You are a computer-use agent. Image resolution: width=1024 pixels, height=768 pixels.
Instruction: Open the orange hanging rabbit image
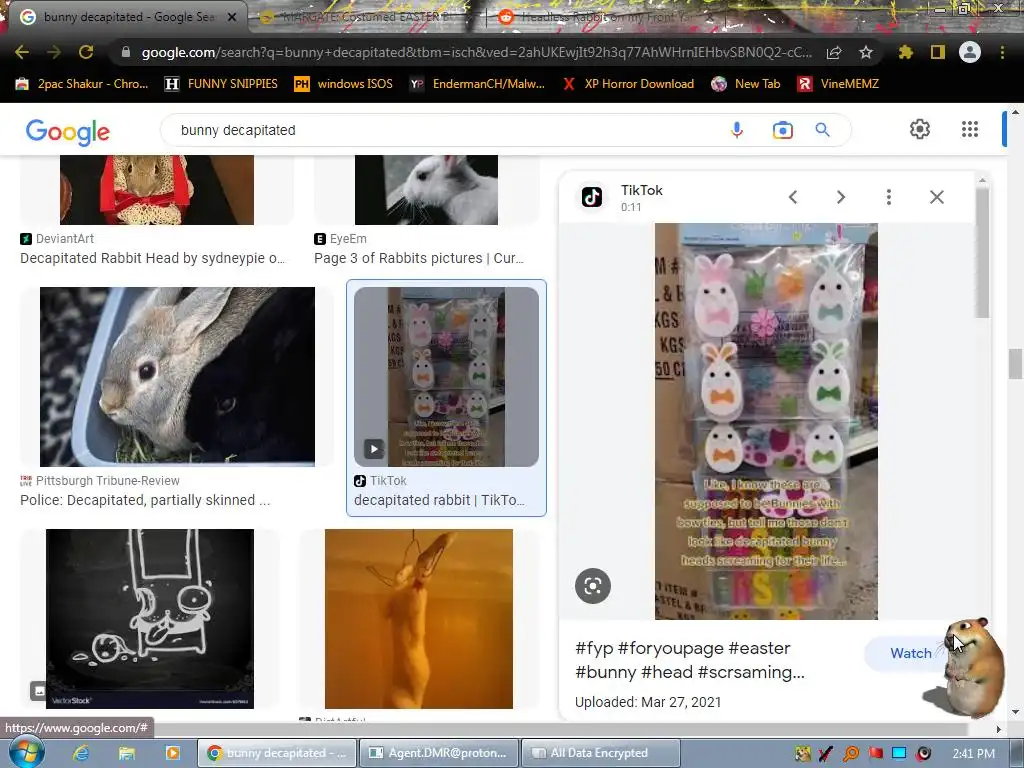(x=419, y=618)
